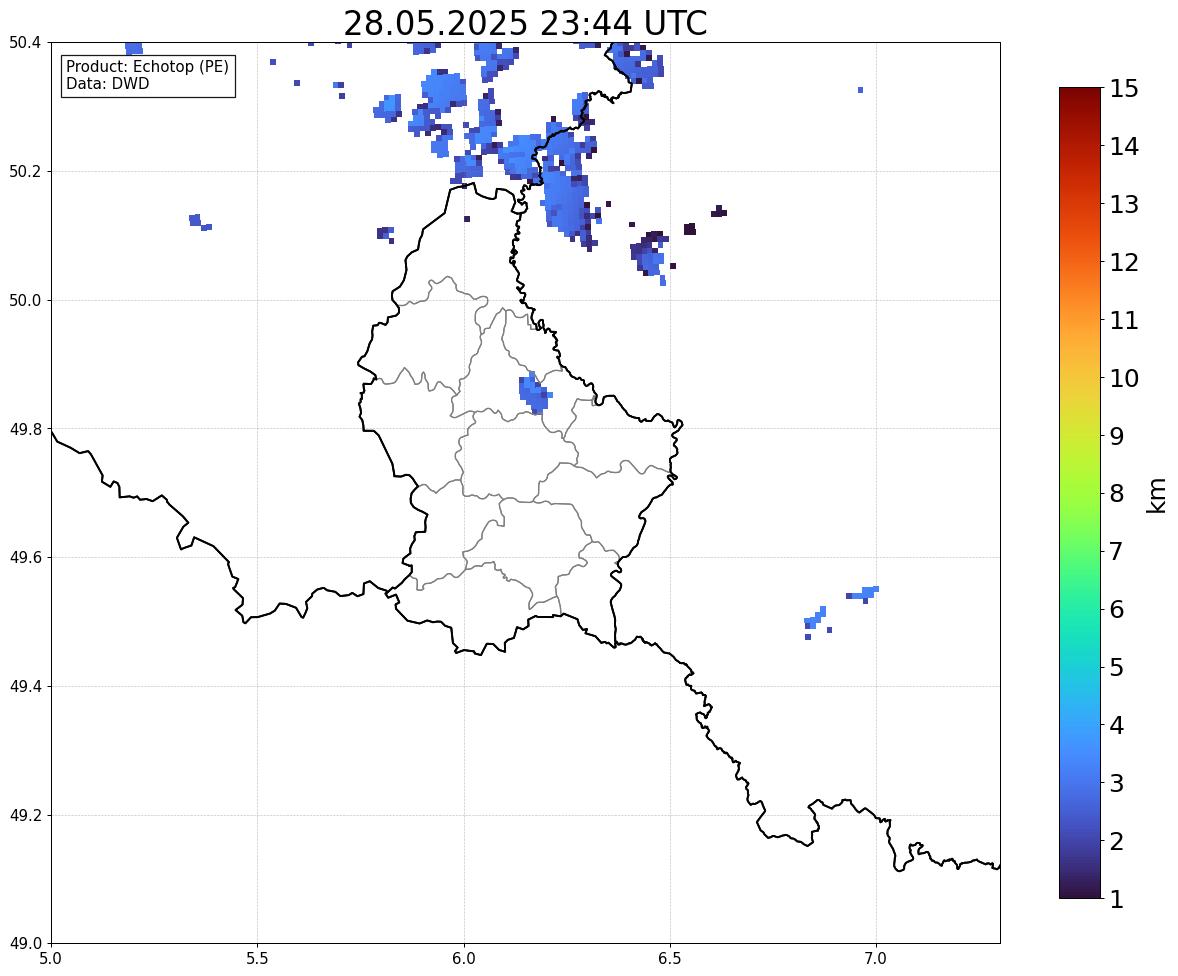This screenshot has height=976, width=1178.
Task: Click the longitude axis label 5.5
Action: (x=258, y=959)
